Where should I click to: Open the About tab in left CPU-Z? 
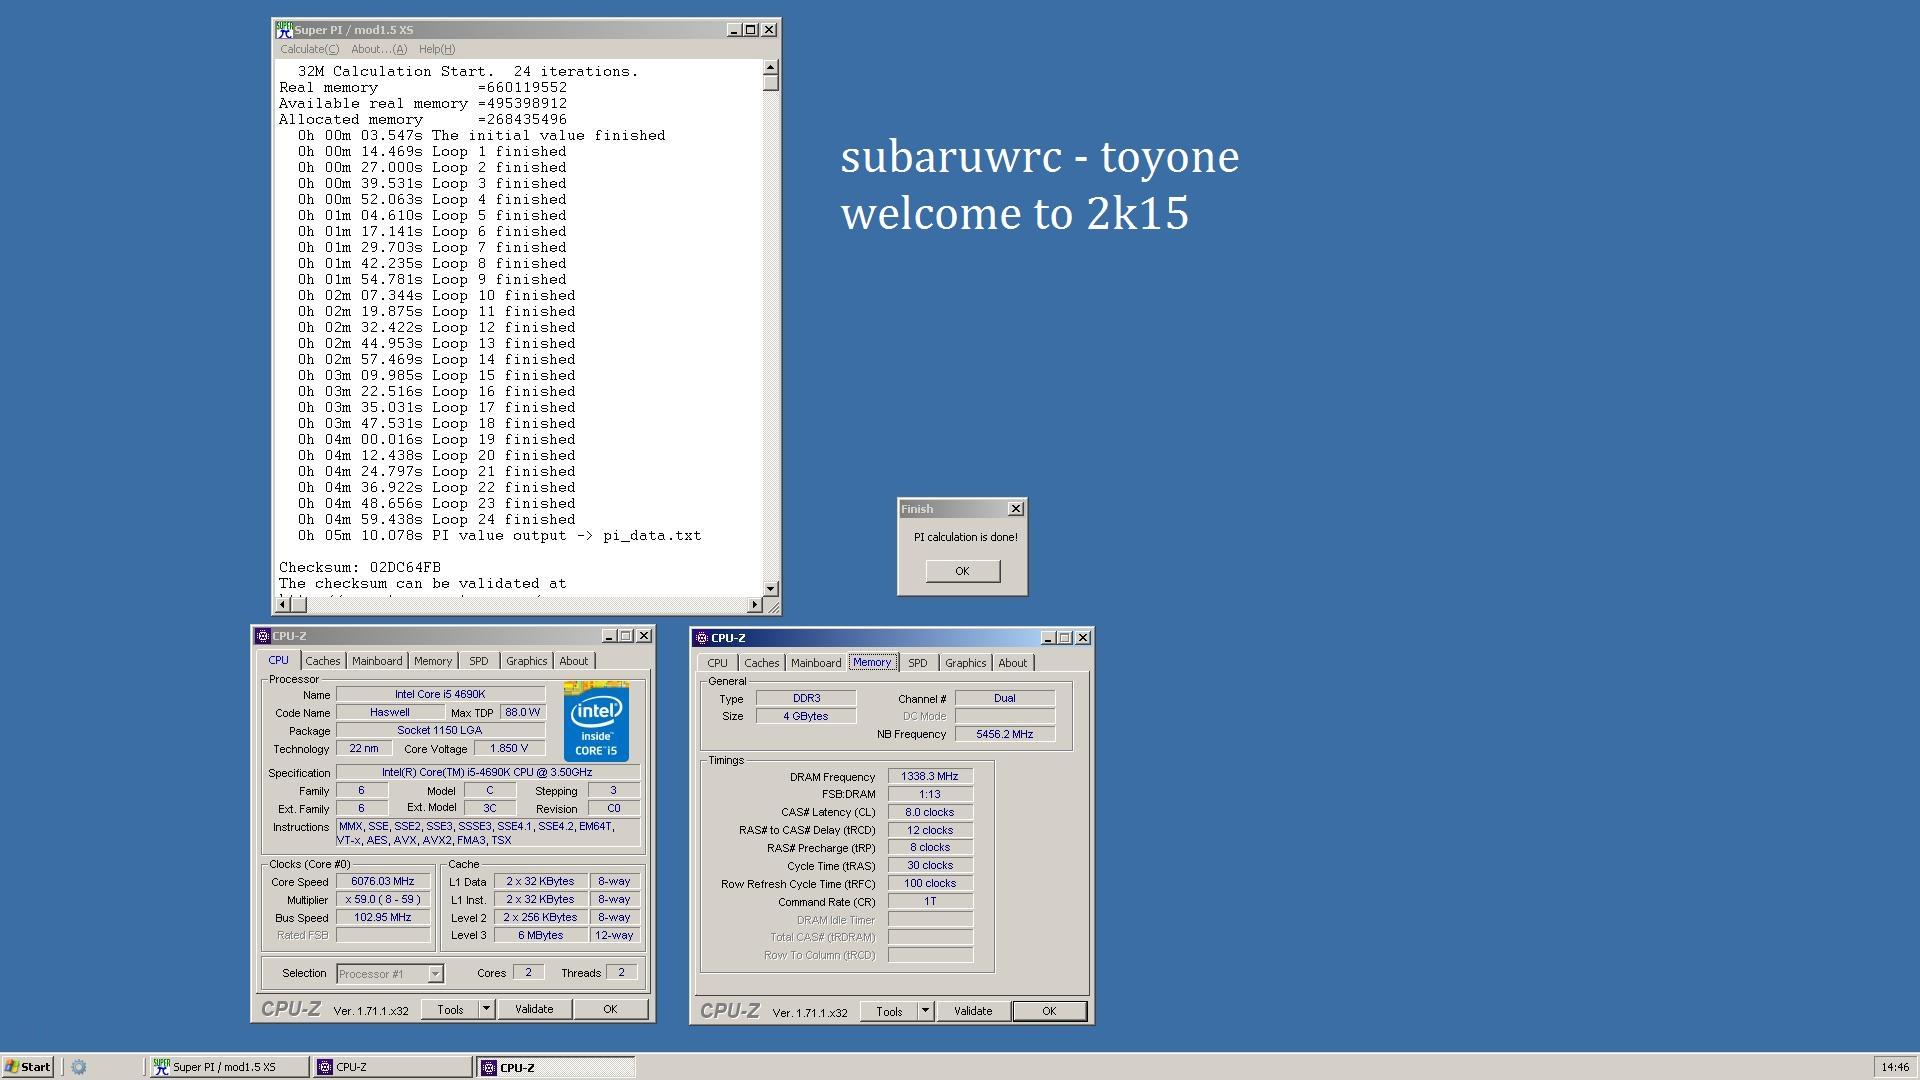[573, 661]
